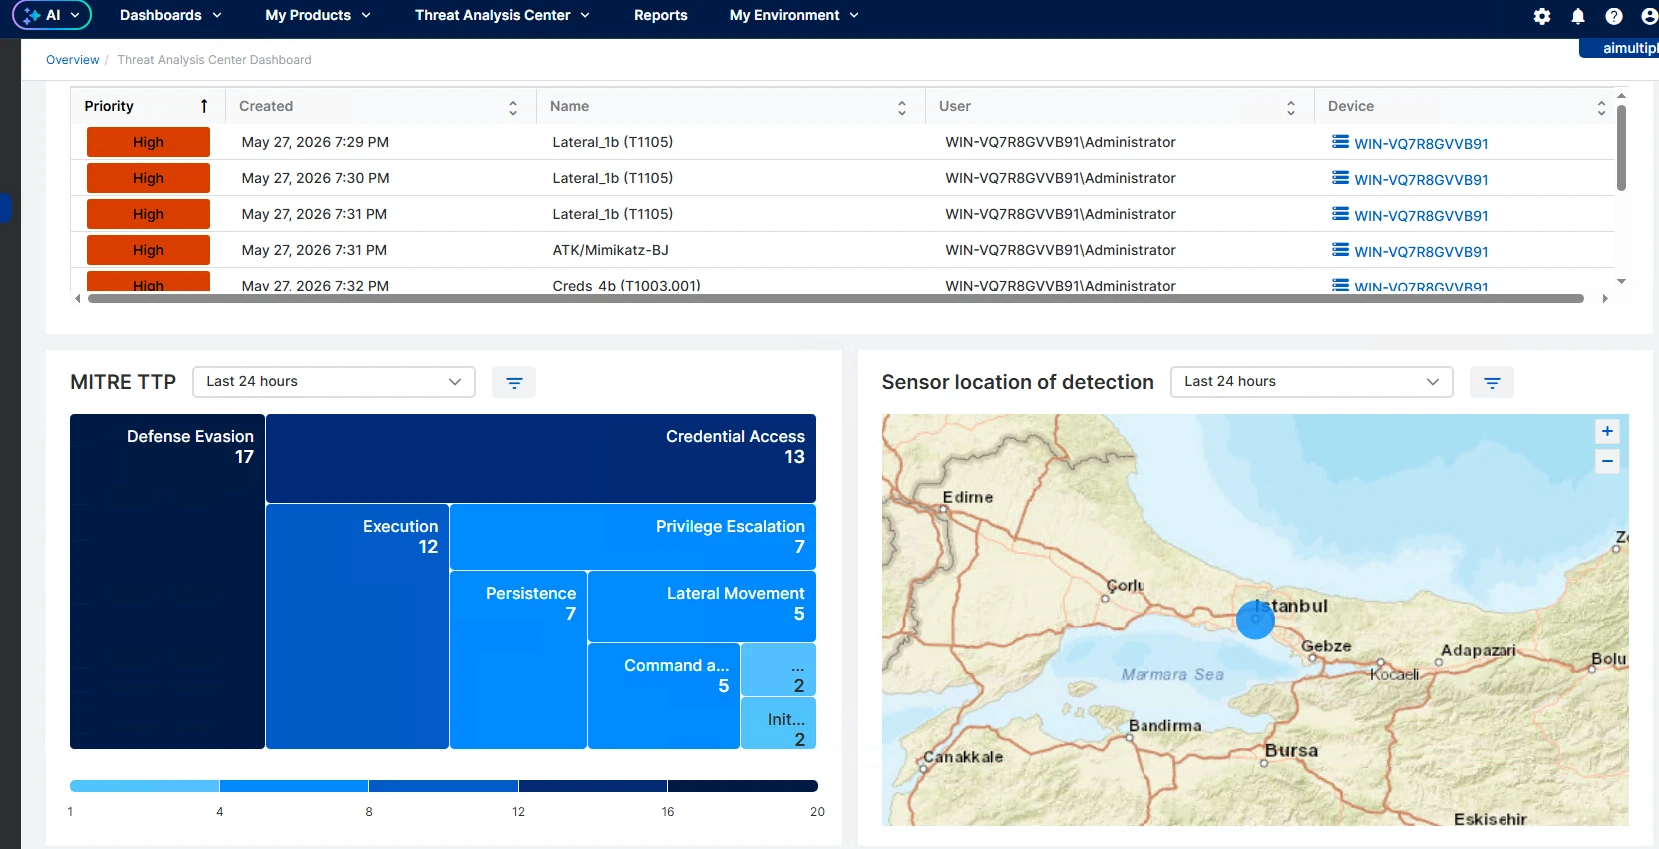Open device link in ATK/Mimikatz-BJ row
This screenshot has height=849, width=1659.
tap(1421, 252)
